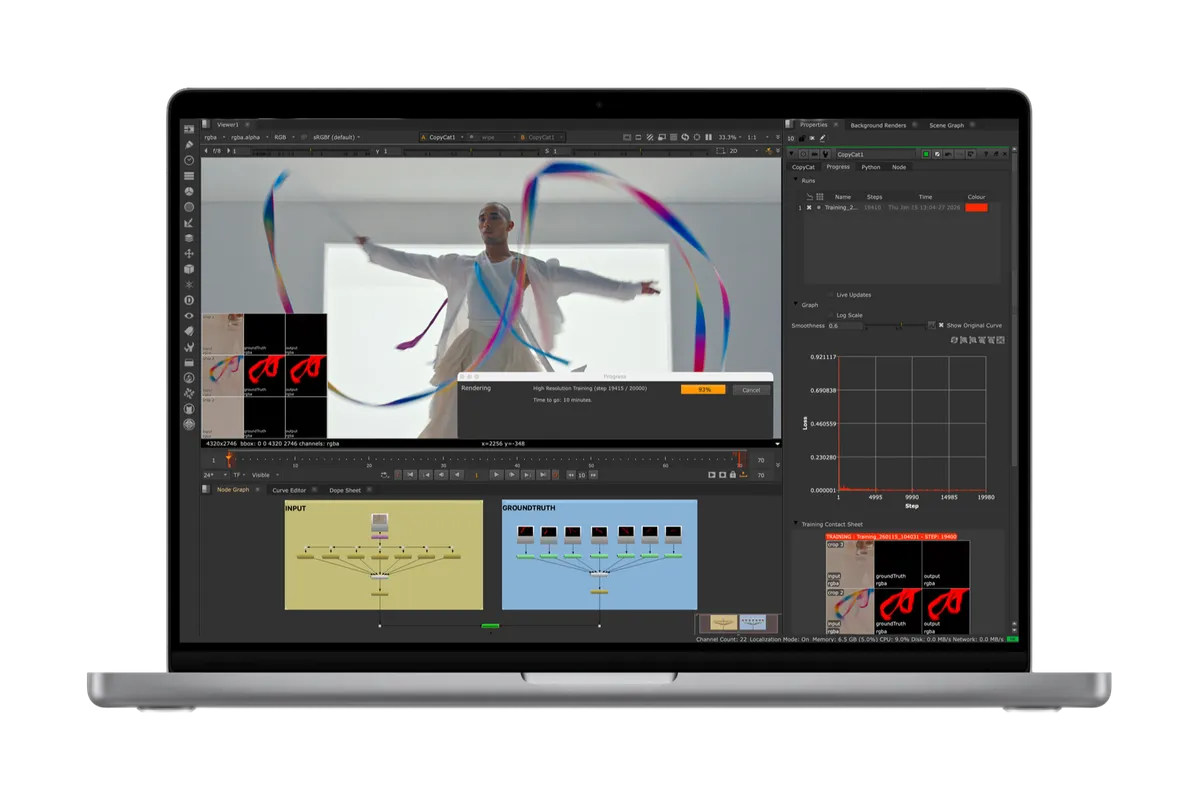The width and height of the screenshot is (1200, 800).
Task: Open the Channel nodes toolbar icon
Action: [x=189, y=176]
